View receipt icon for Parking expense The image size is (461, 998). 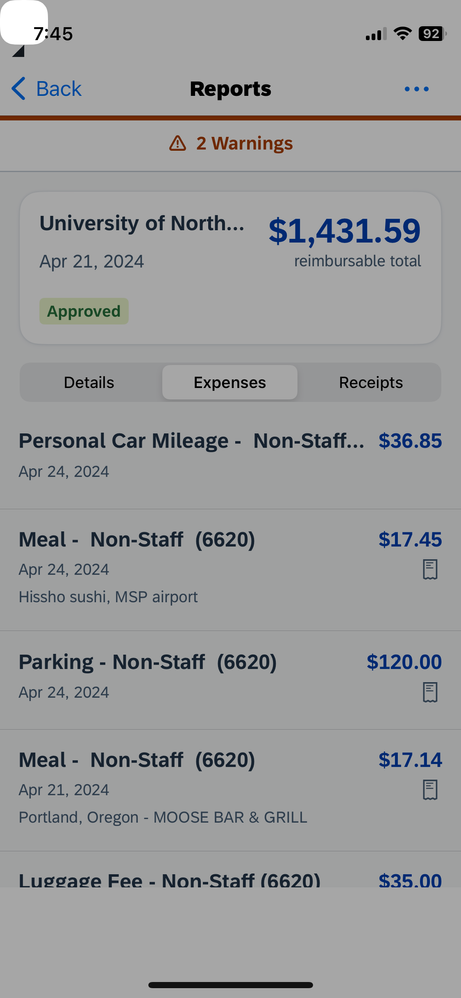point(430,692)
